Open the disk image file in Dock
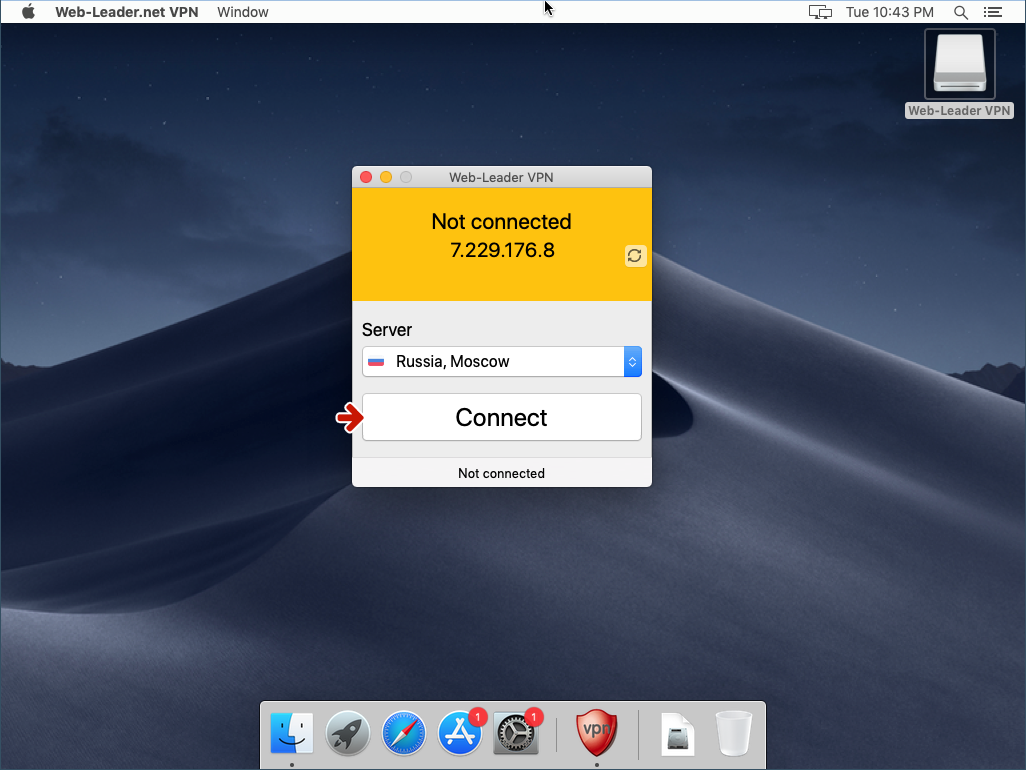1026x770 pixels. [x=678, y=734]
